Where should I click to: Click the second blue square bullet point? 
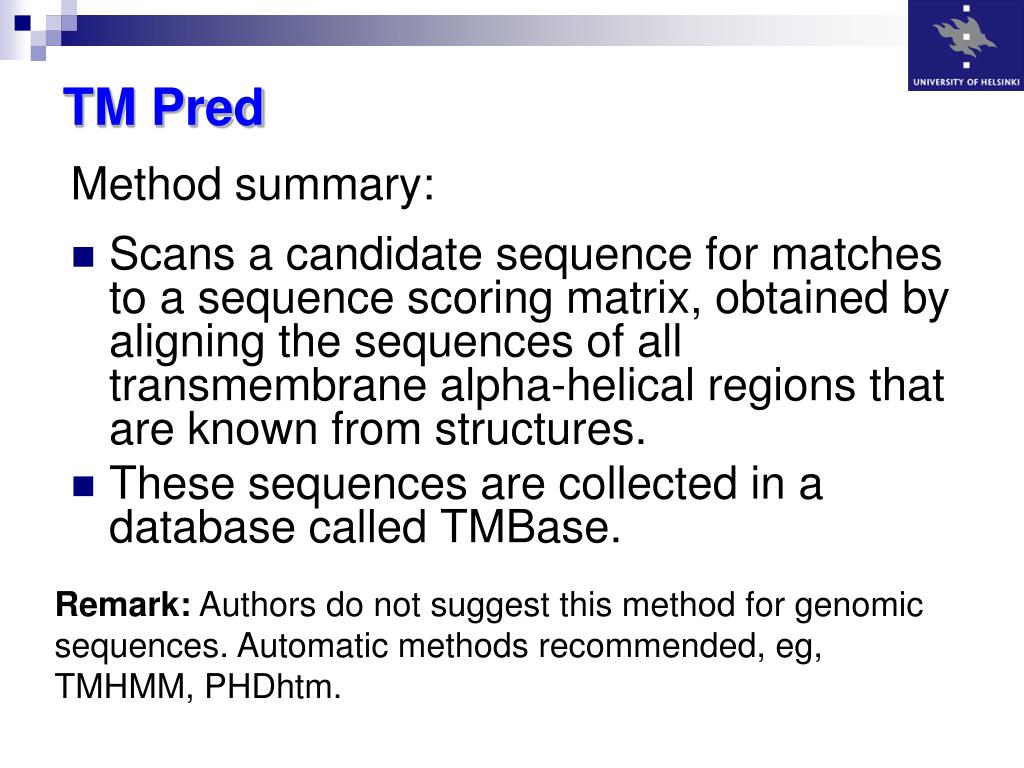[84, 486]
